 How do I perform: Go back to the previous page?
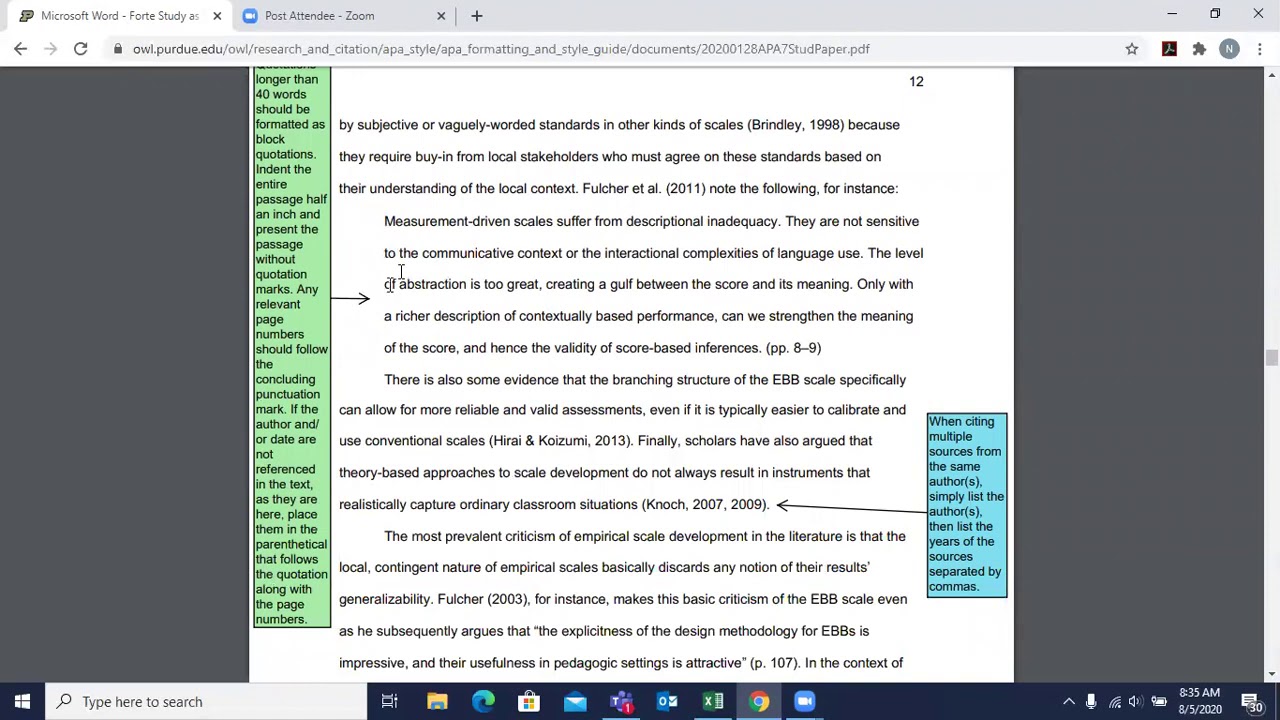[20, 48]
